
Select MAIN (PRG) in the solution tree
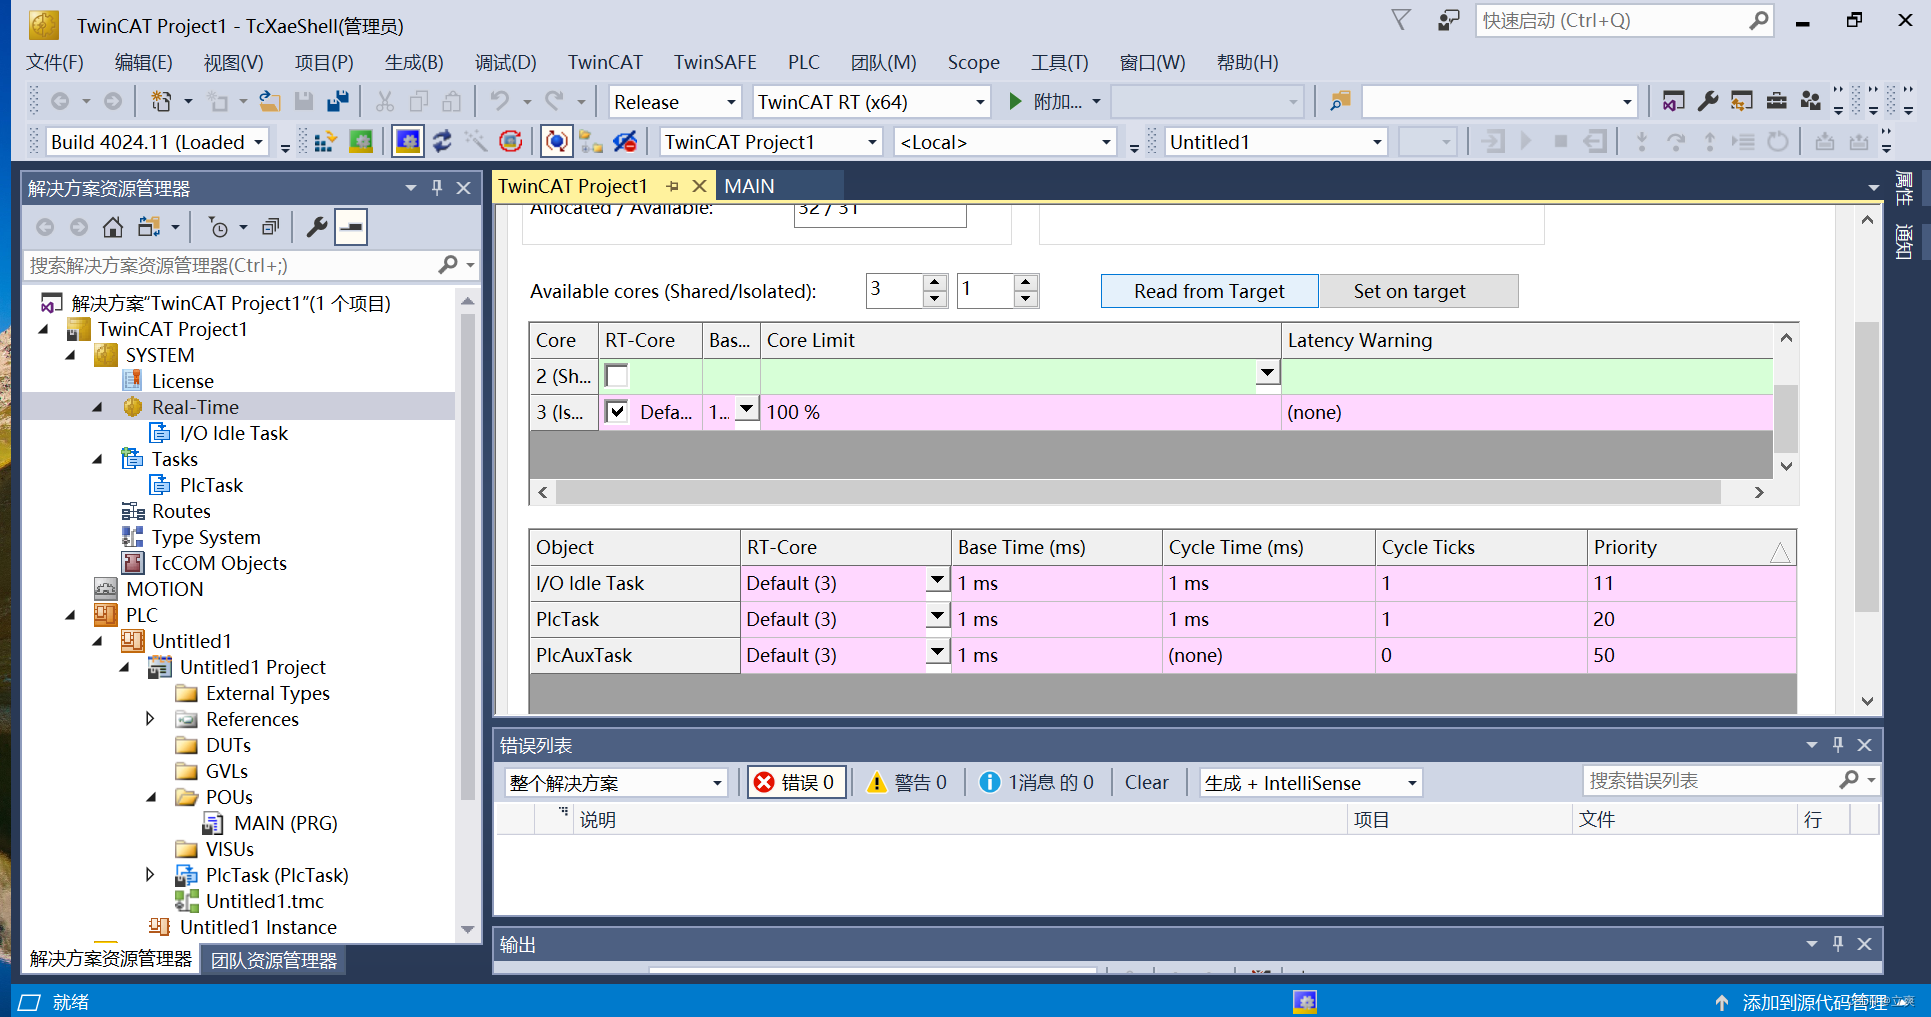coord(285,823)
